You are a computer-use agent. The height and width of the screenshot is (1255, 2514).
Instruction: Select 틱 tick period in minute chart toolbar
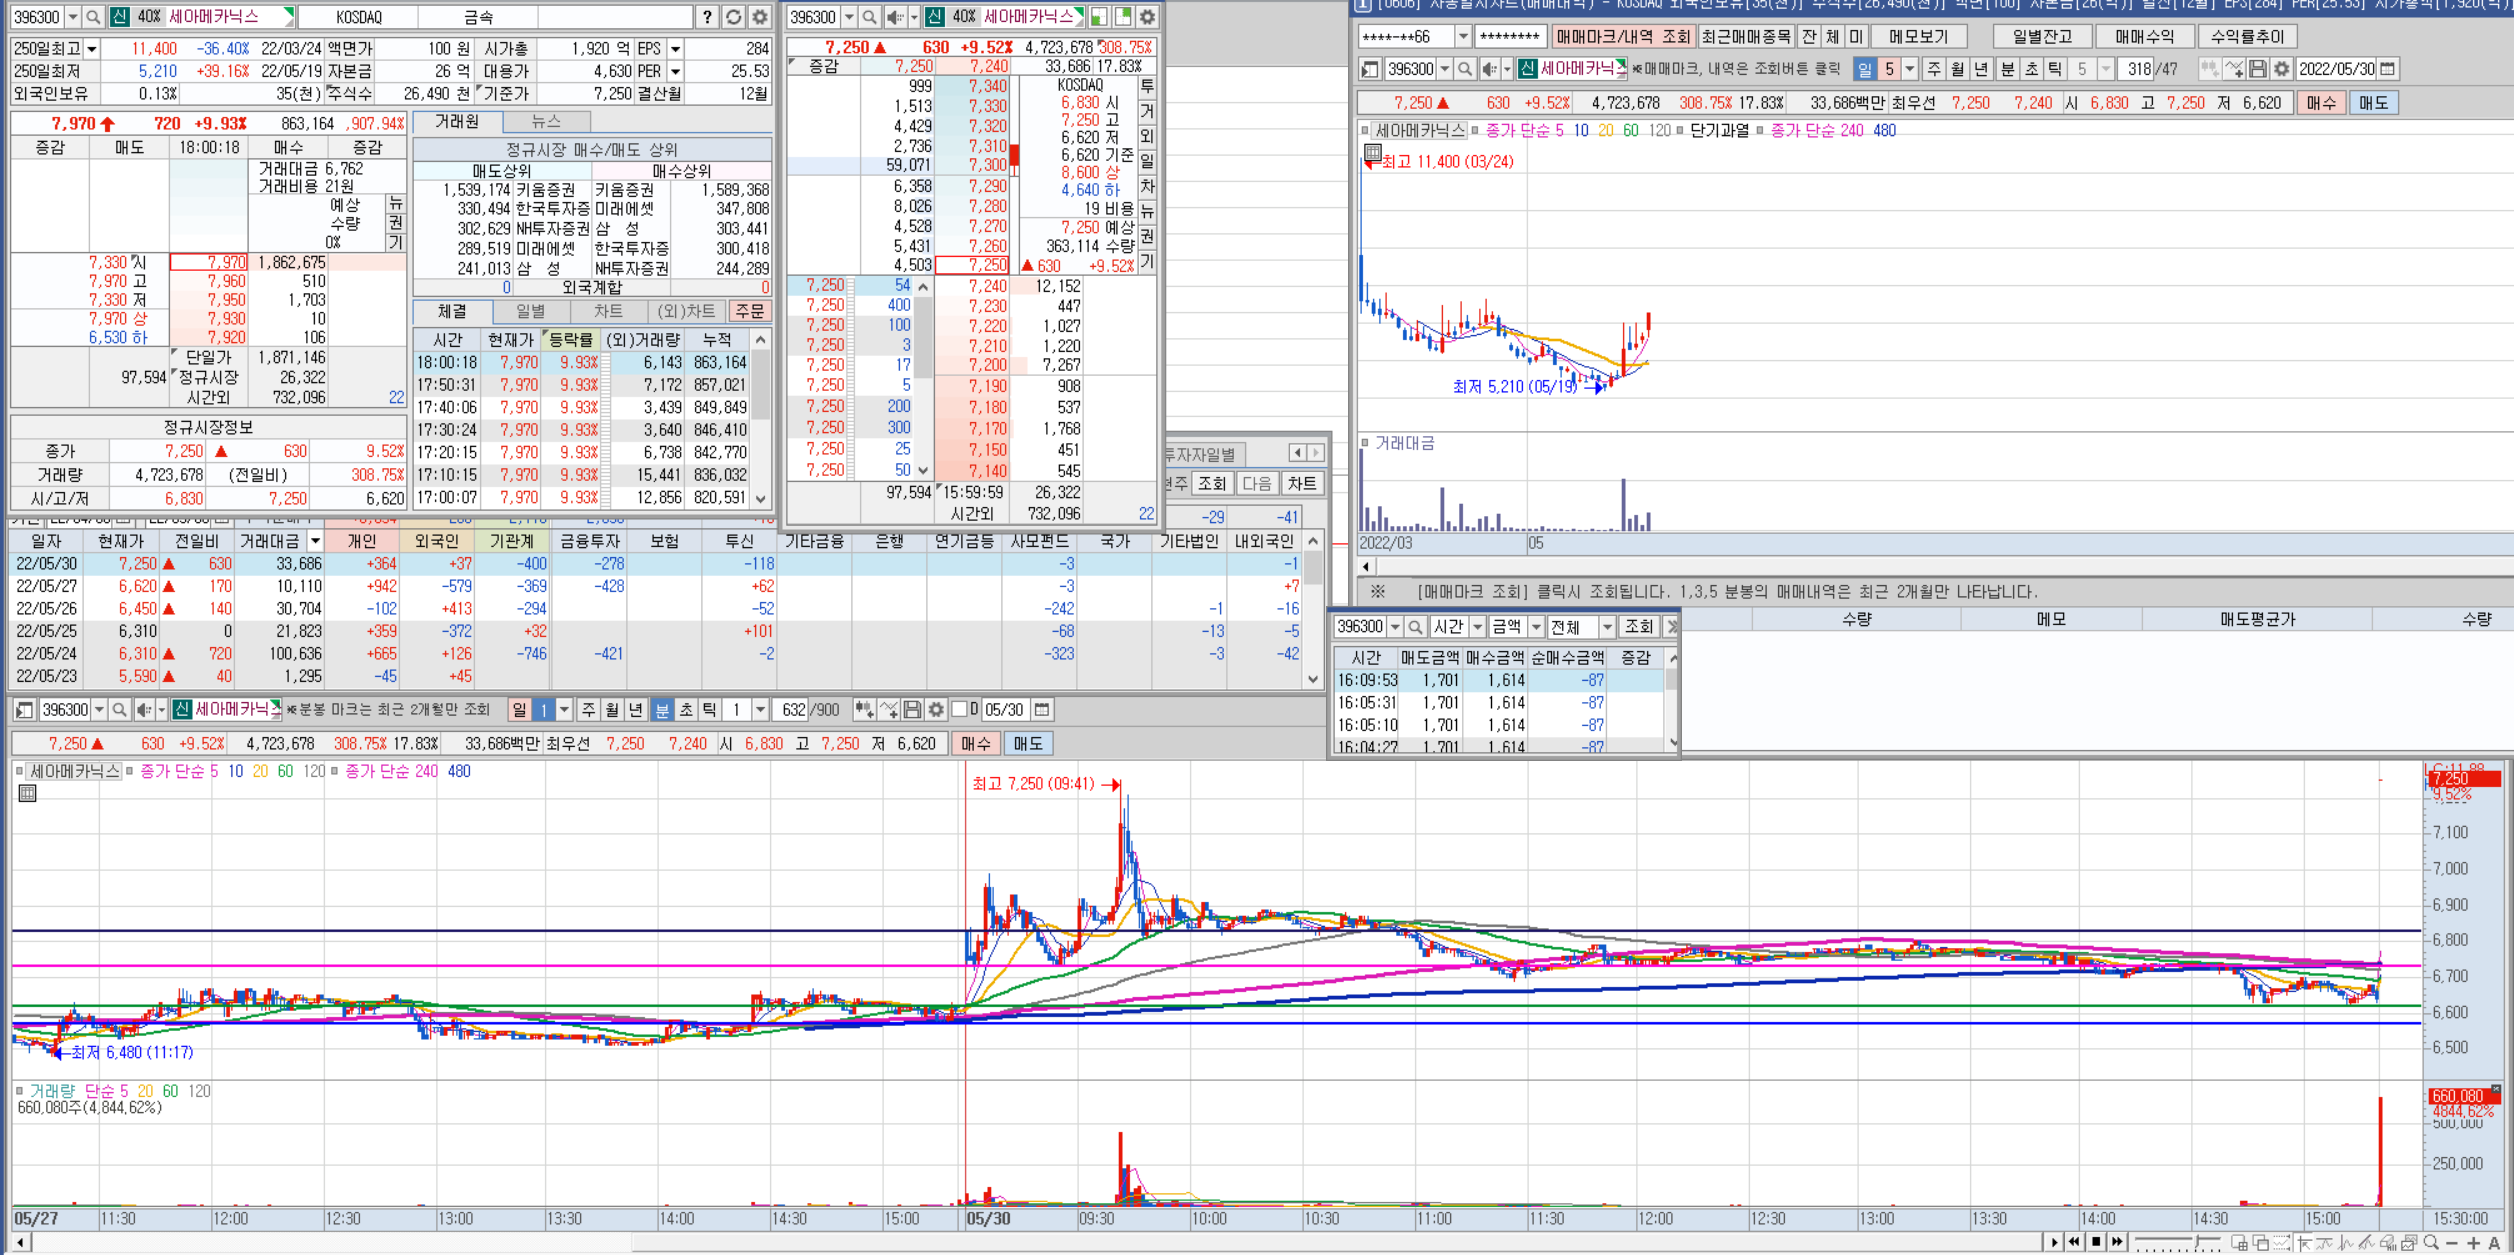pos(709,710)
